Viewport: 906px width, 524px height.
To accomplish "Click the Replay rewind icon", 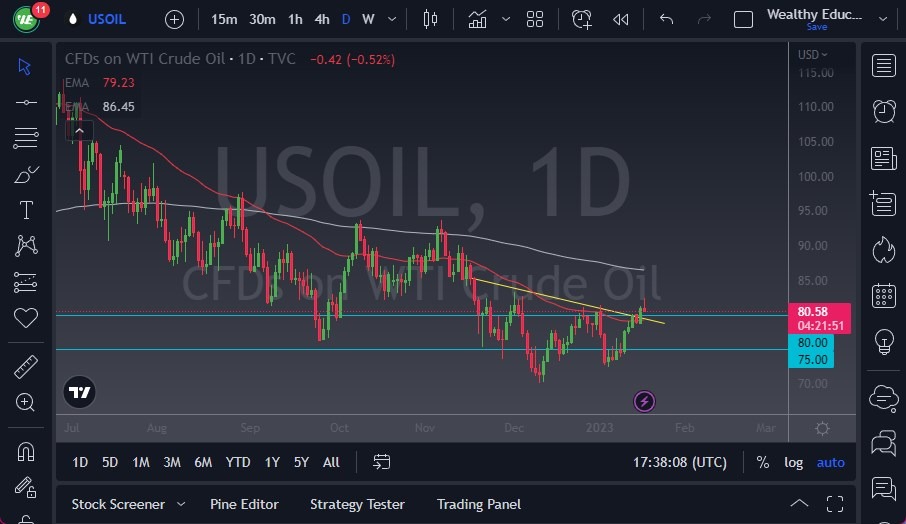I will 621,19.
